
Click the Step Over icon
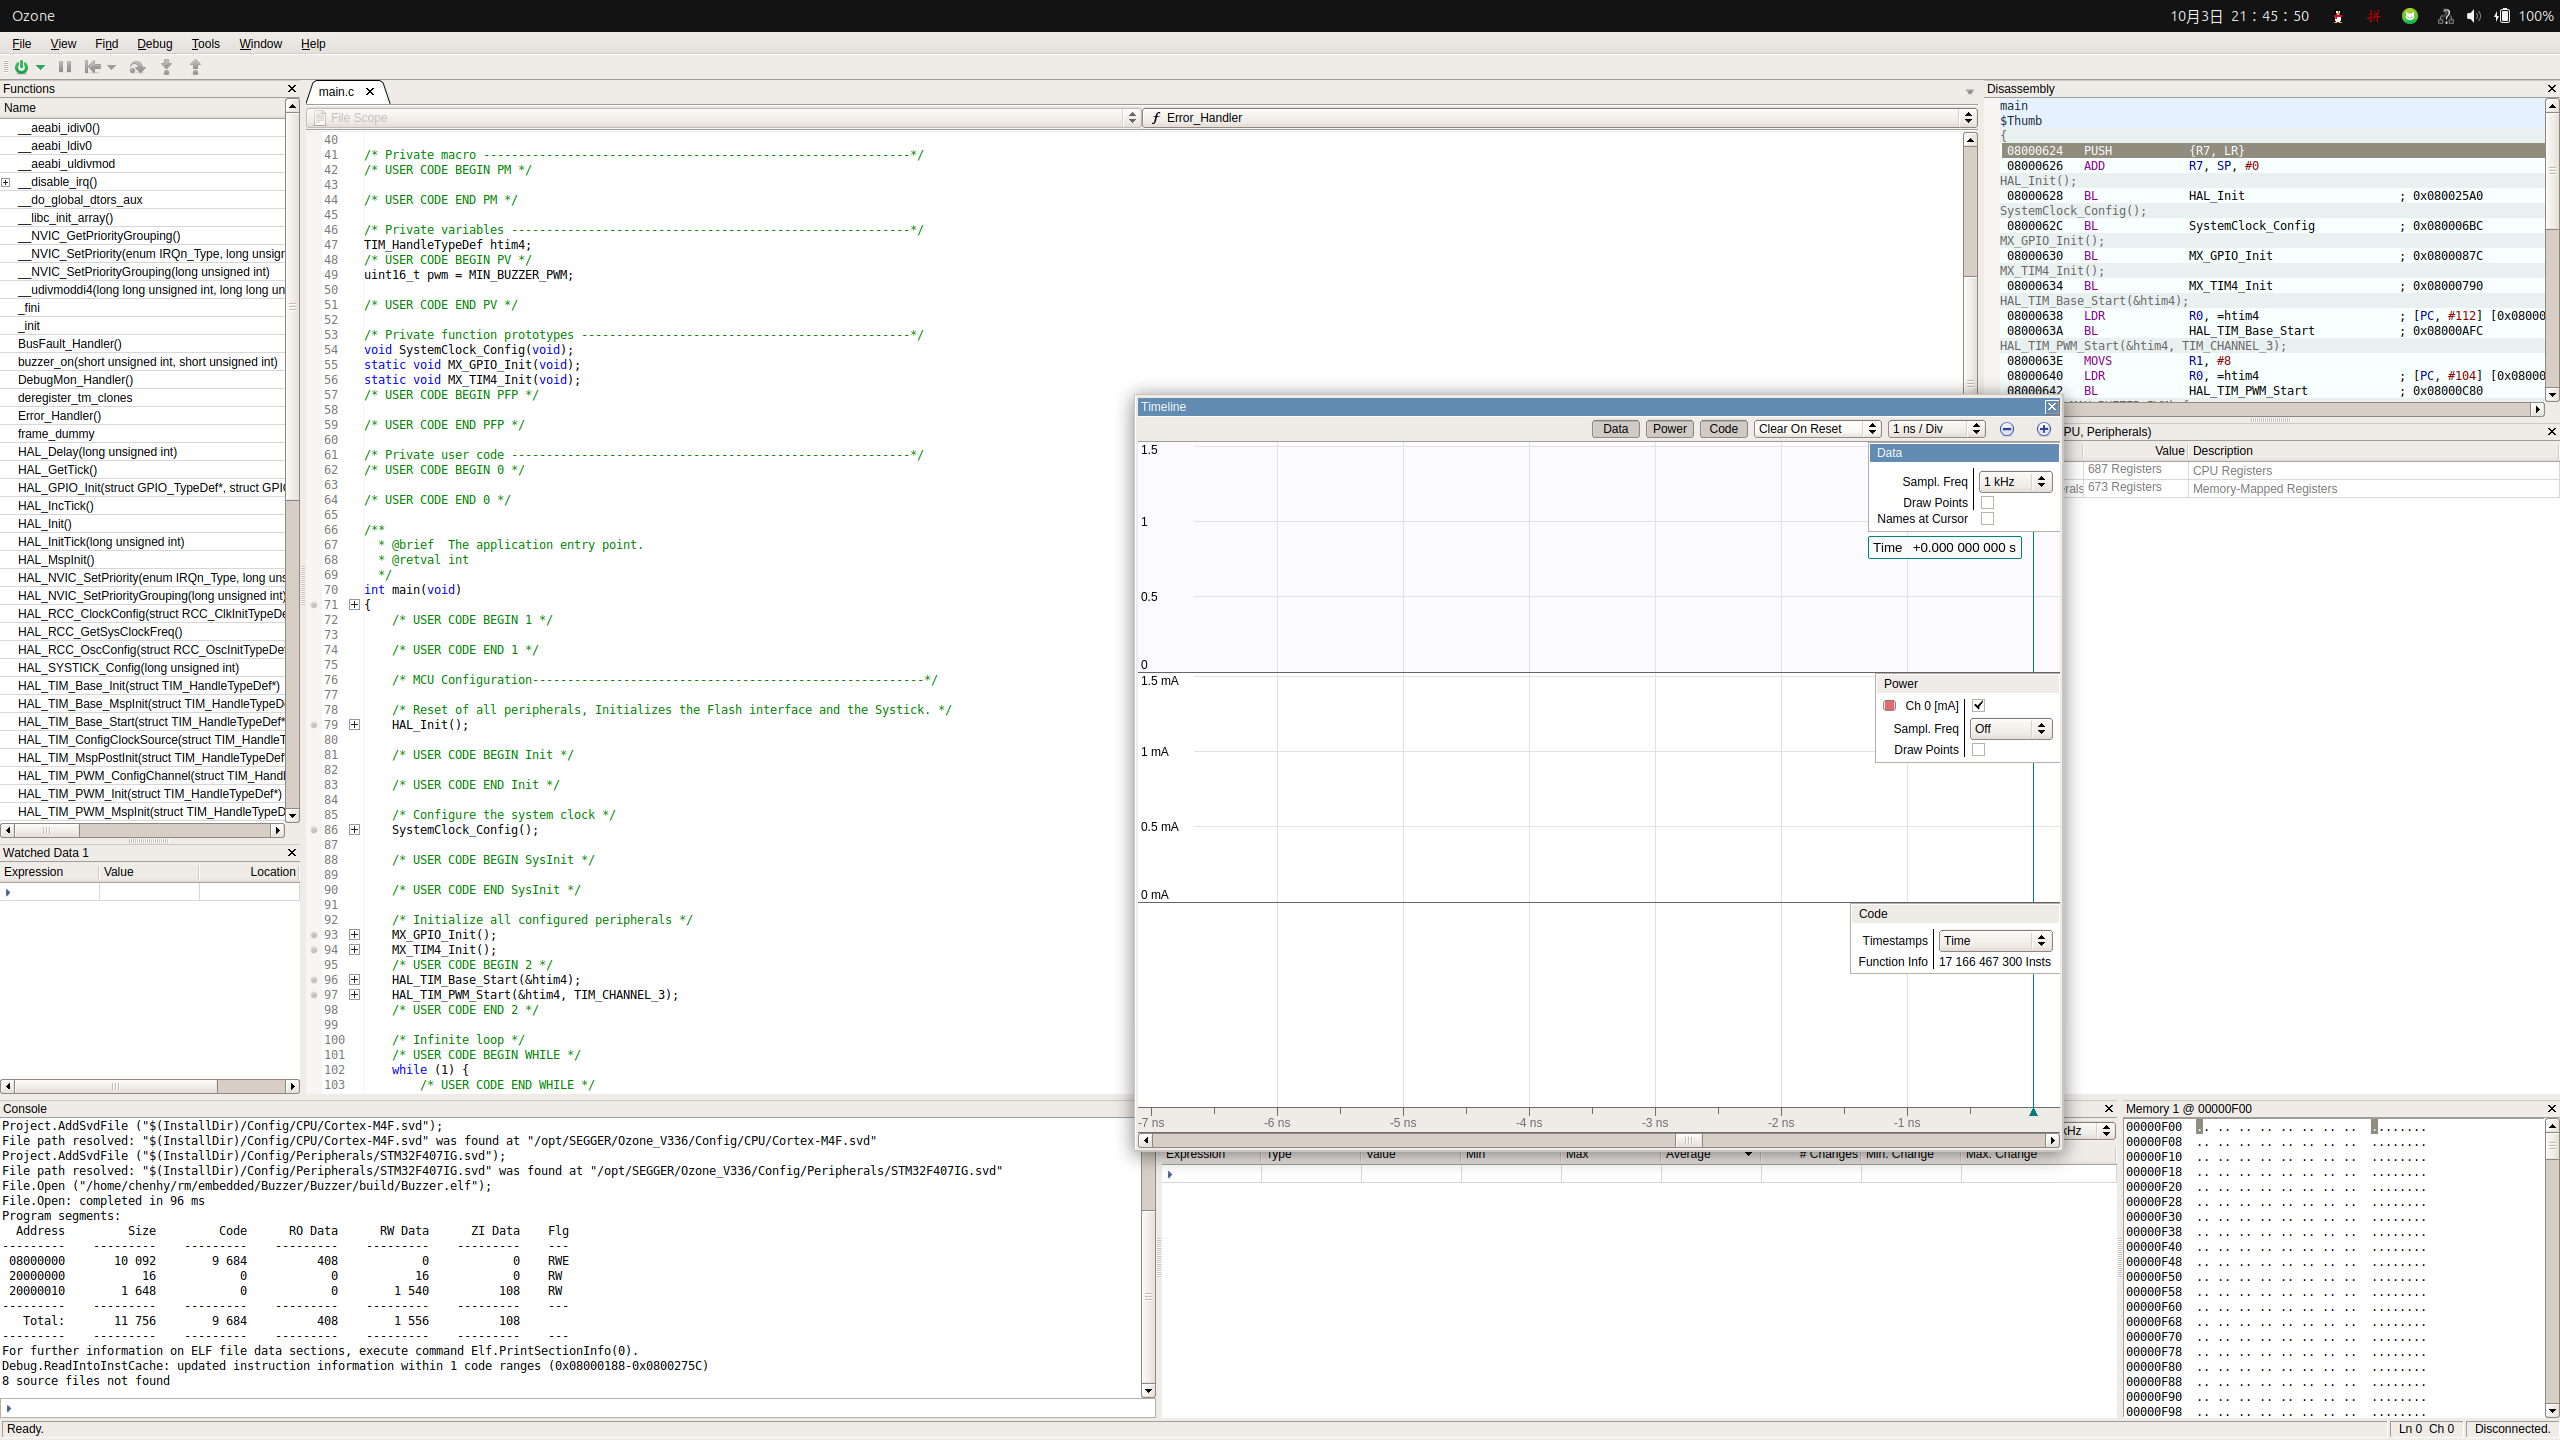click(138, 67)
